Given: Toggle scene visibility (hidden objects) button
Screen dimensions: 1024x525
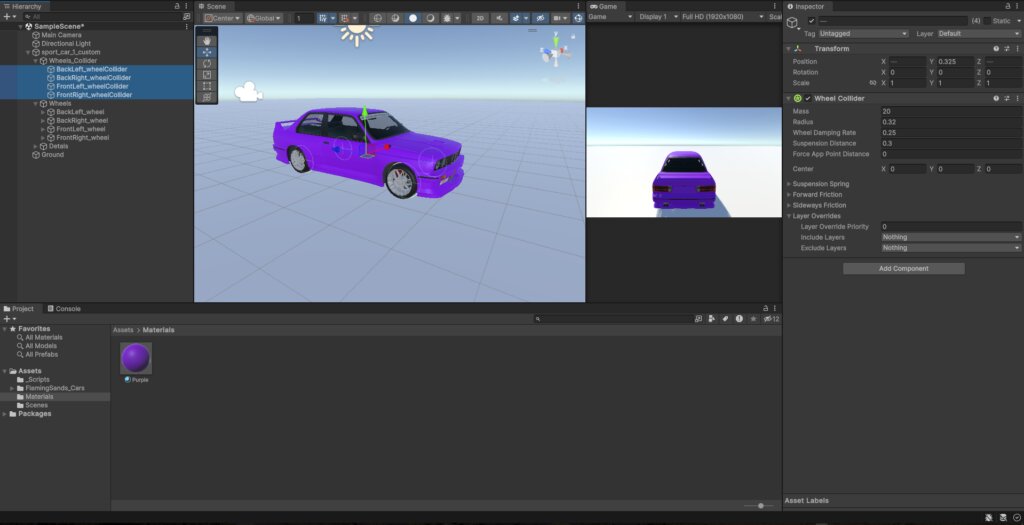Looking at the screenshot, I should (540, 18).
